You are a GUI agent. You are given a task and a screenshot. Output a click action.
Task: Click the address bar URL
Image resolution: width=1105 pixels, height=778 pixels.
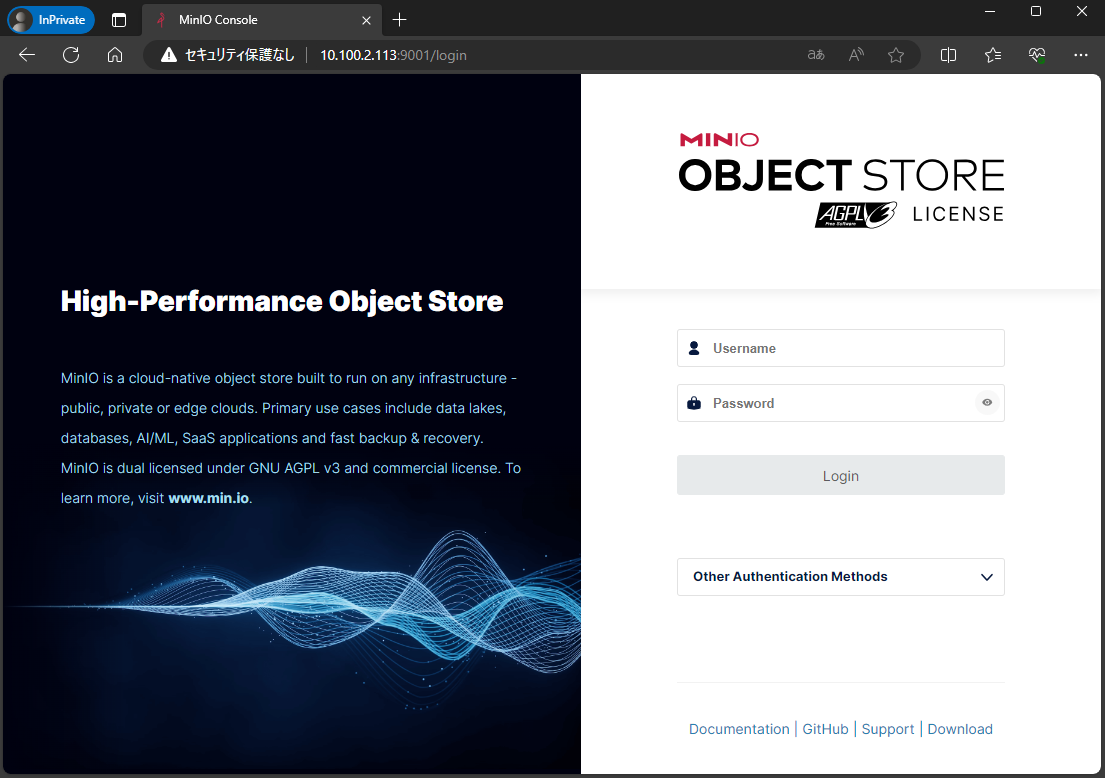tap(393, 55)
